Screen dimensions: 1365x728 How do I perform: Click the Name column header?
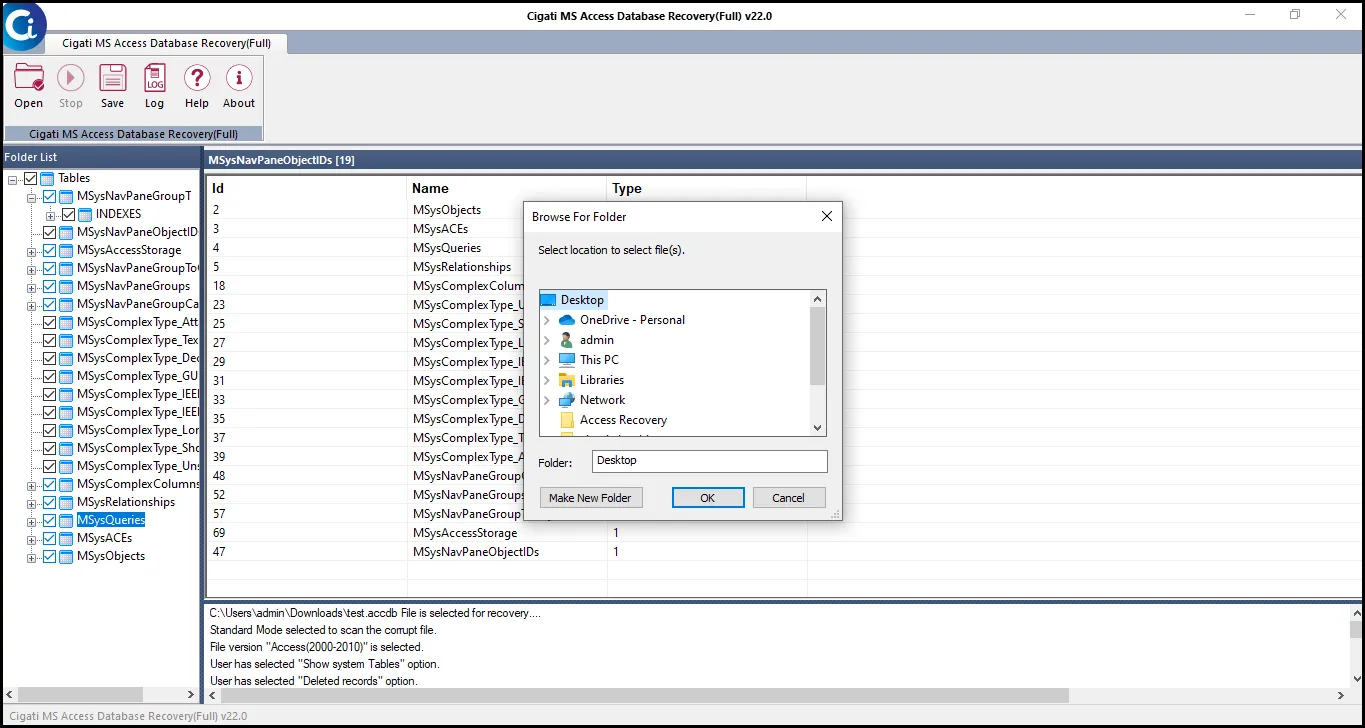click(x=507, y=188)
